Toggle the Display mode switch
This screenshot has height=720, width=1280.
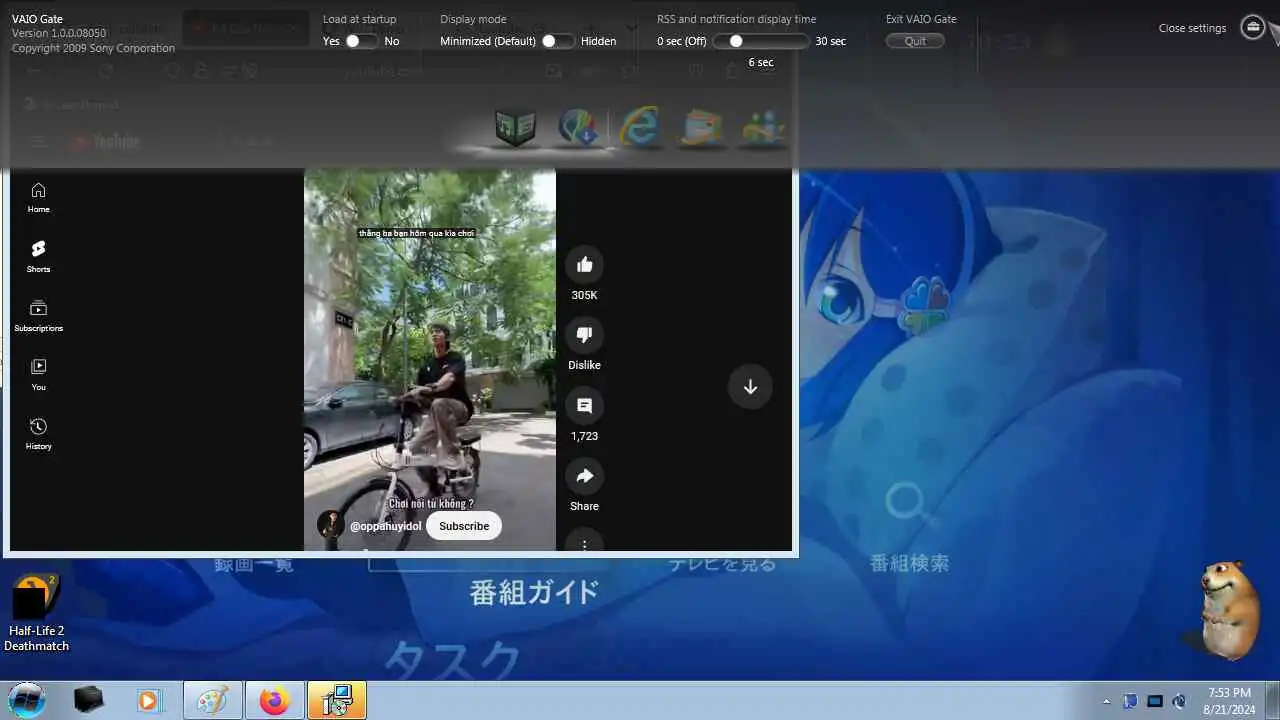click(558, 41)
